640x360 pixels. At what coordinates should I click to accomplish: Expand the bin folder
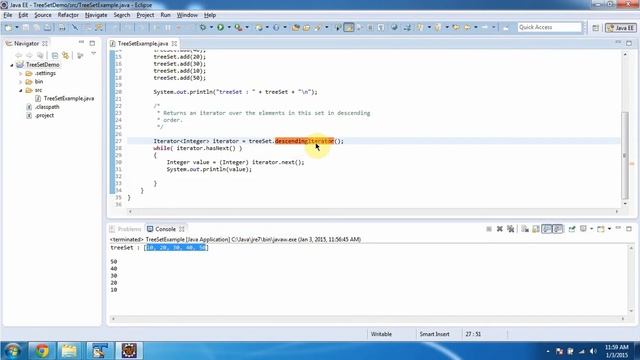20,82
